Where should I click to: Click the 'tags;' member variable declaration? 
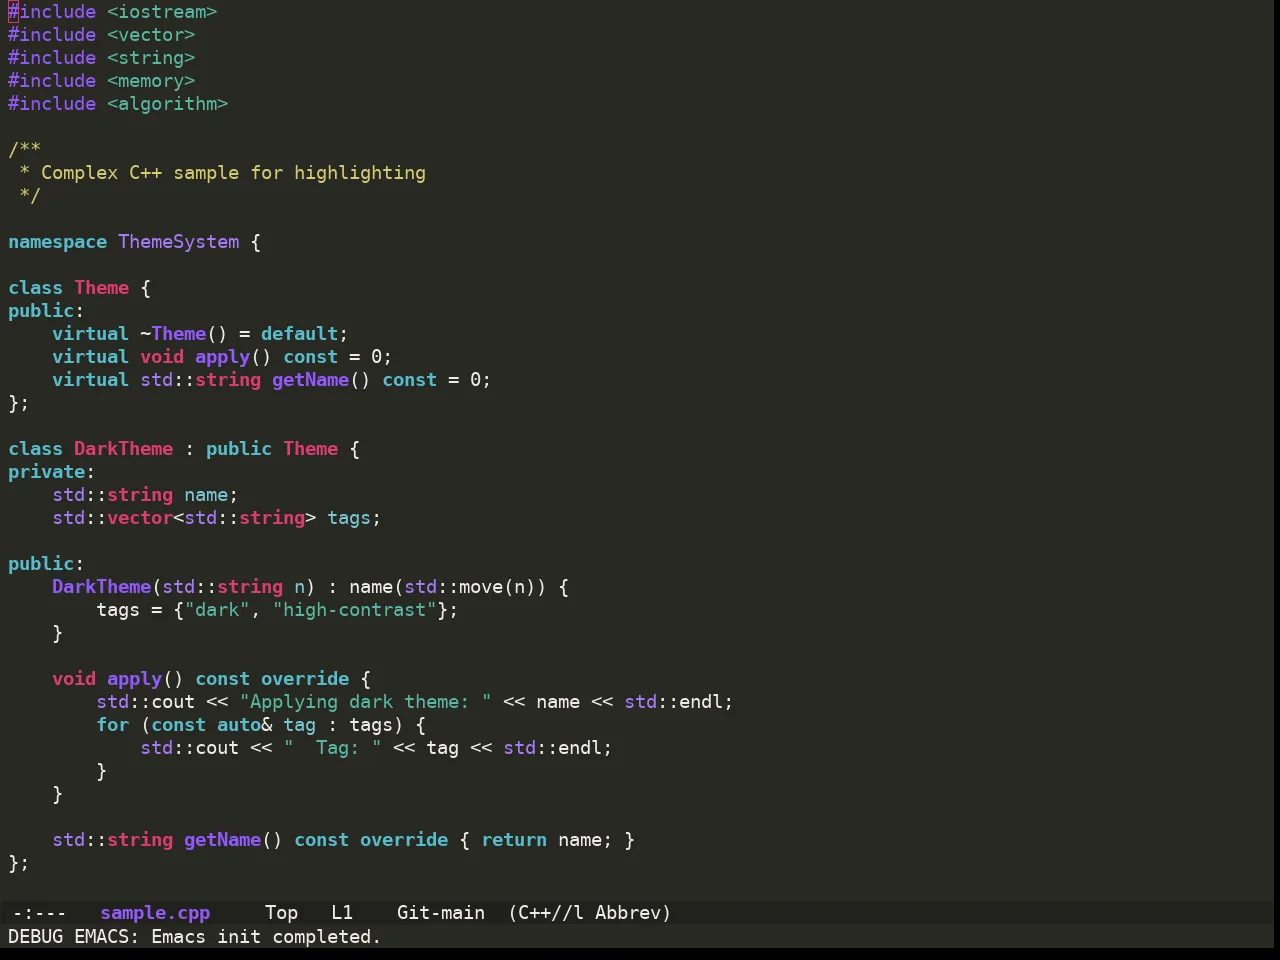354,518
